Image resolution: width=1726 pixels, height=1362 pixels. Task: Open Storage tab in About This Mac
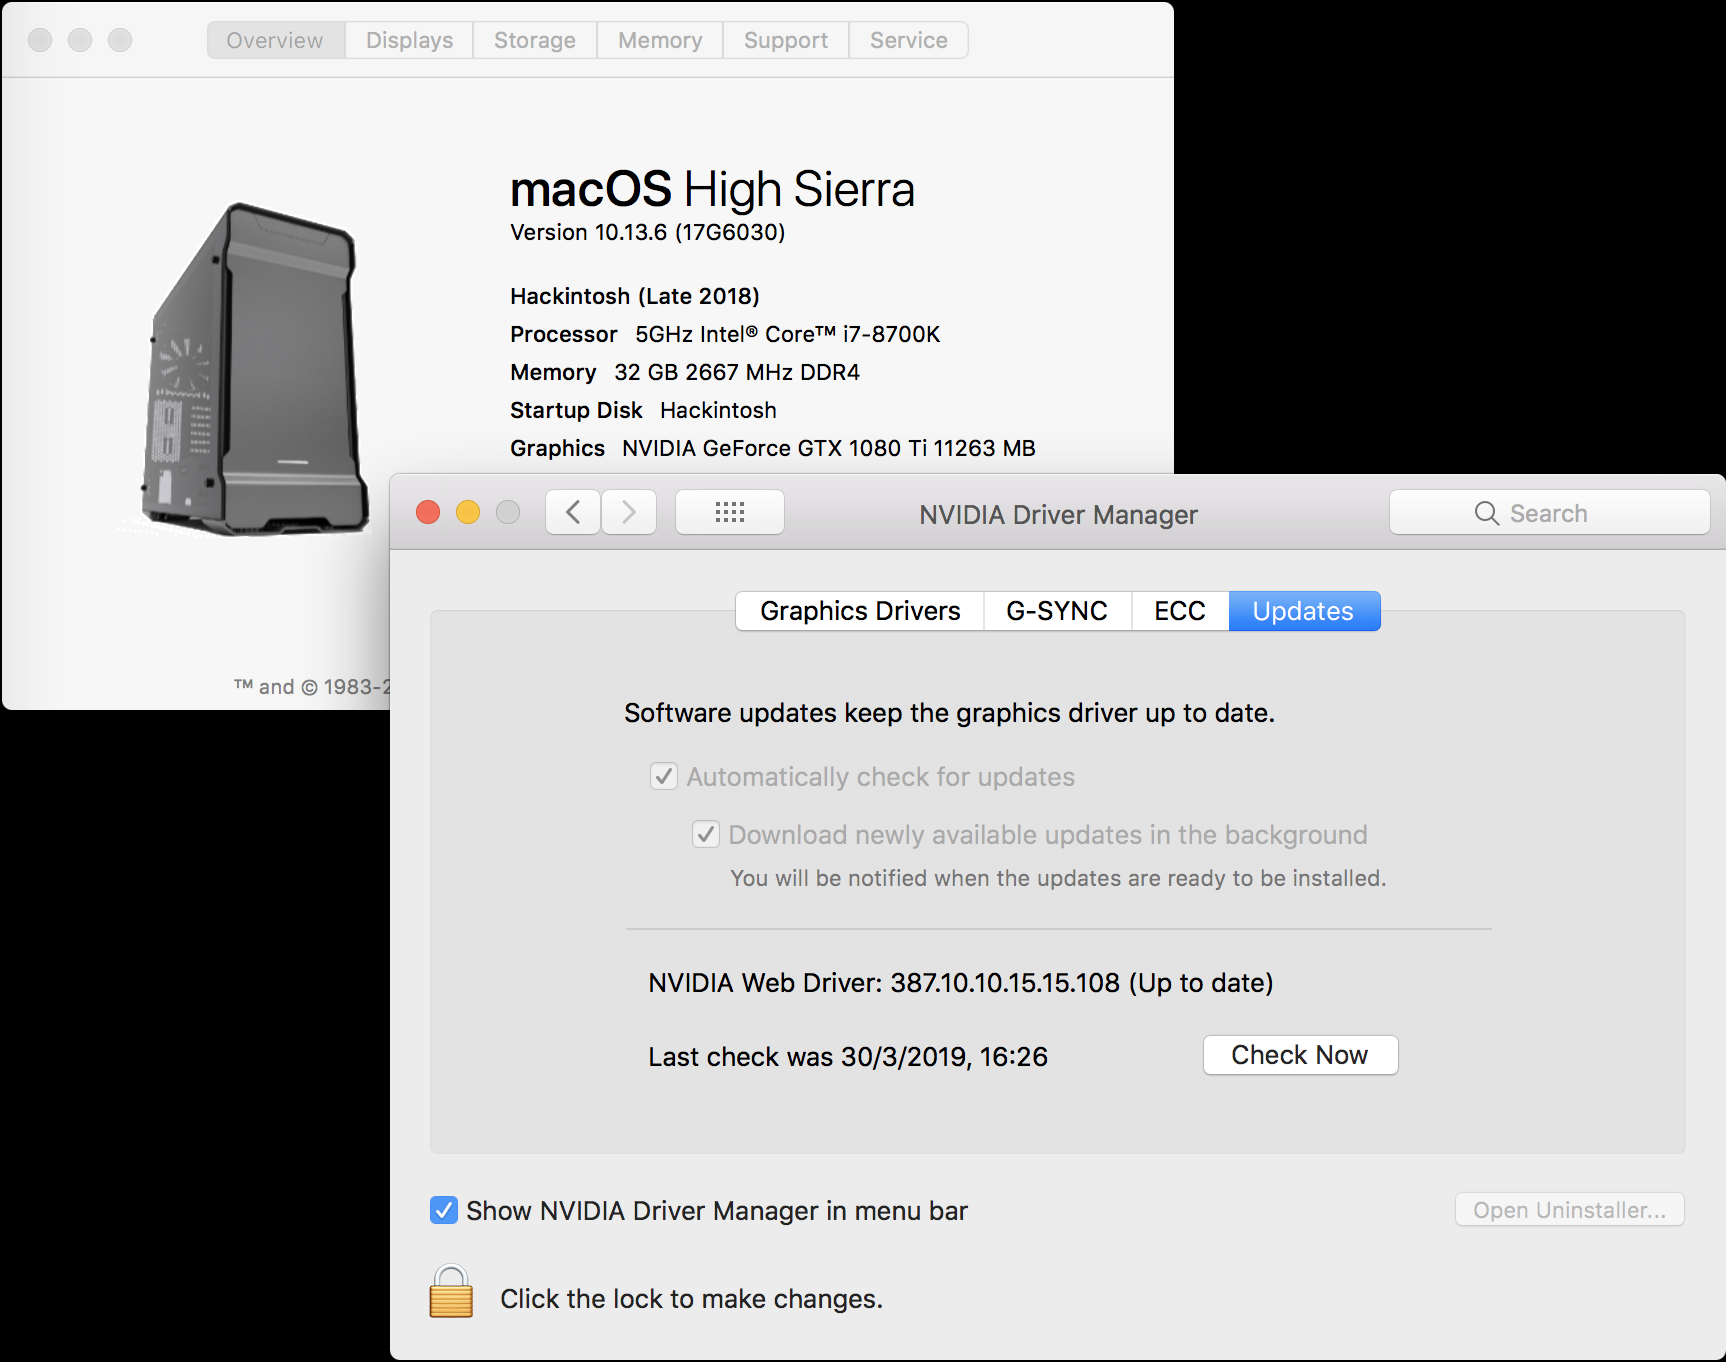[x=535, y=40]
